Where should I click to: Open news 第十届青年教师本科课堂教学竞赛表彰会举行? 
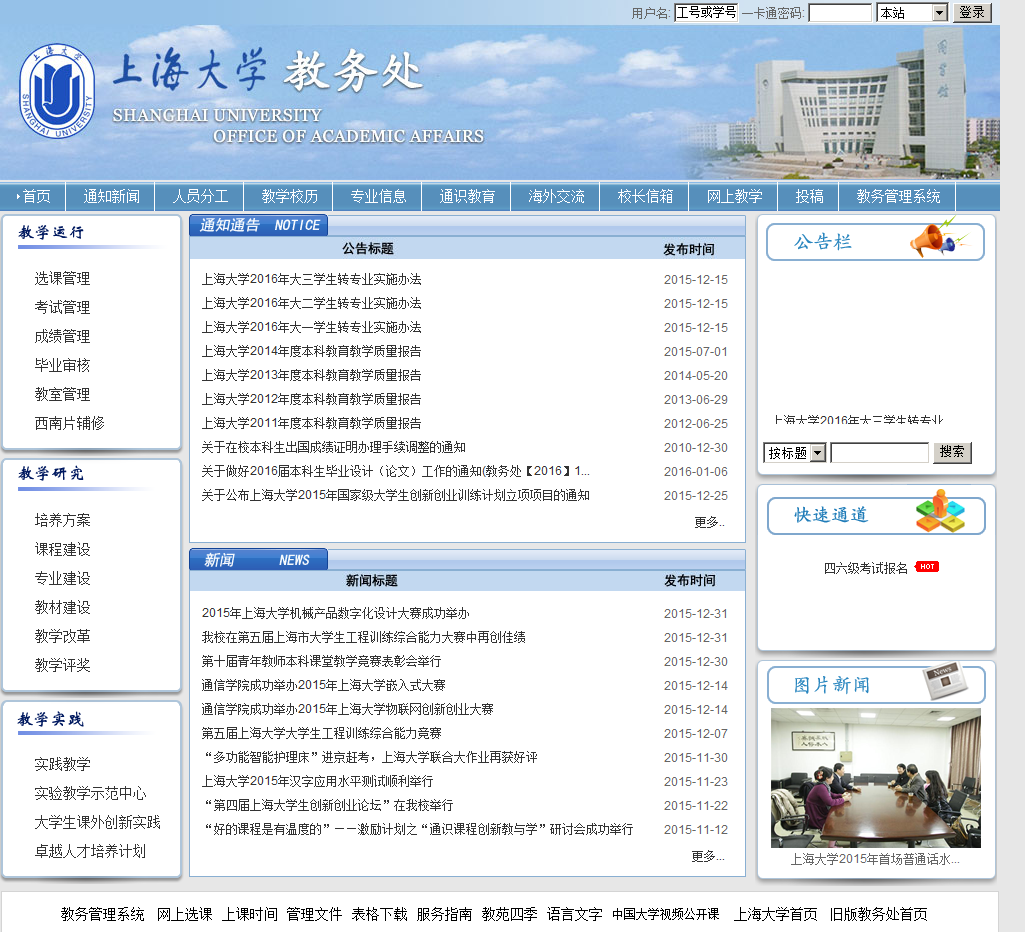(322, 661)
